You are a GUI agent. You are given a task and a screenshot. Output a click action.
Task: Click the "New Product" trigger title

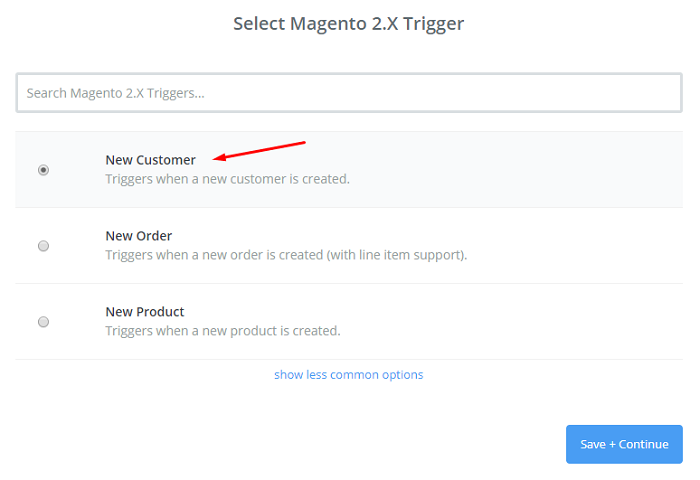pyautogui.click(x=145, y=312)
